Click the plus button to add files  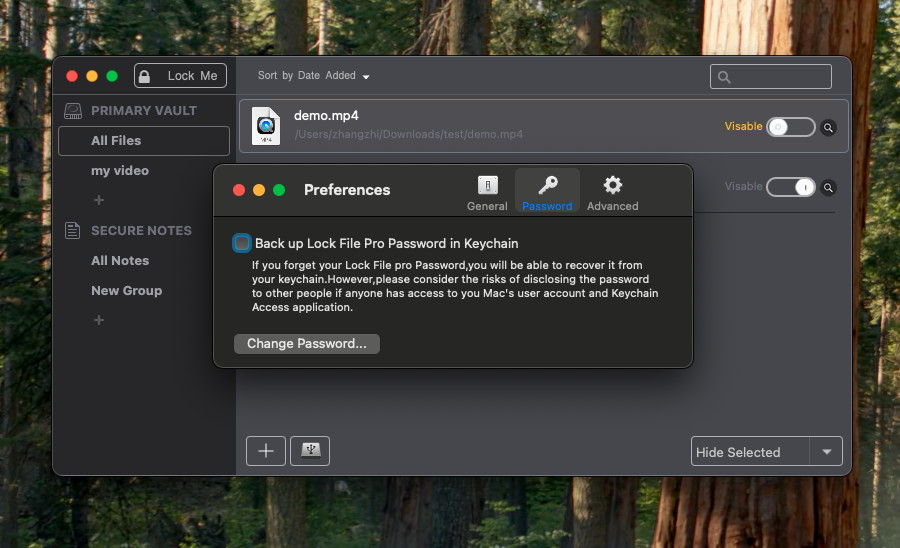[x=266, y=451]
